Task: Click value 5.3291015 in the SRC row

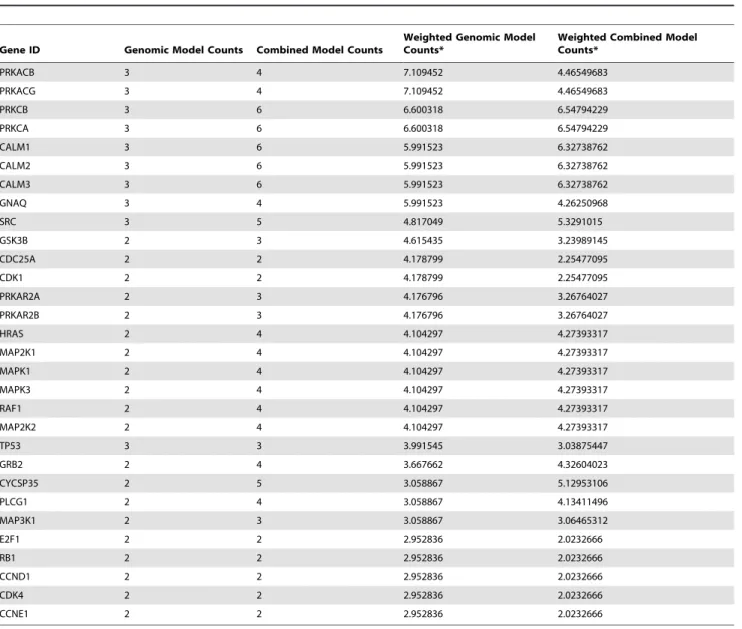Action: pos(580,222)
